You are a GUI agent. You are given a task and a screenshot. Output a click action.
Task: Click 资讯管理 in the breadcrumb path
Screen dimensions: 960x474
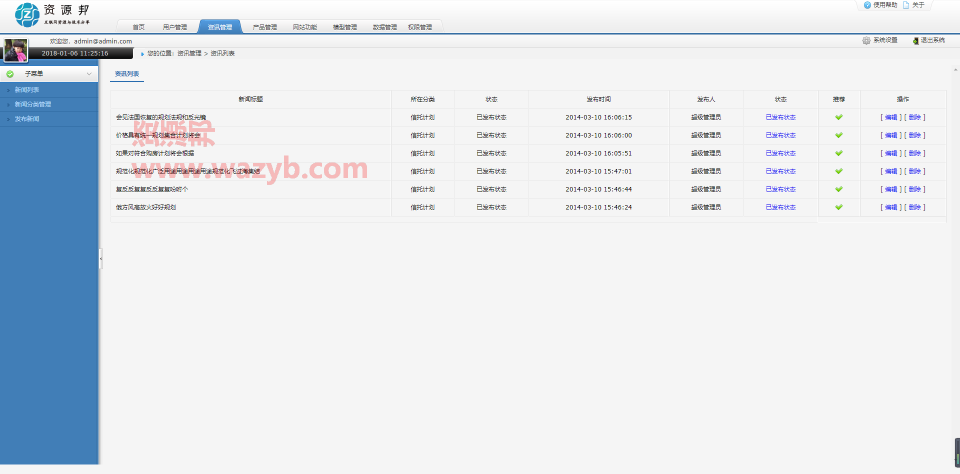[x=189, y=53]
